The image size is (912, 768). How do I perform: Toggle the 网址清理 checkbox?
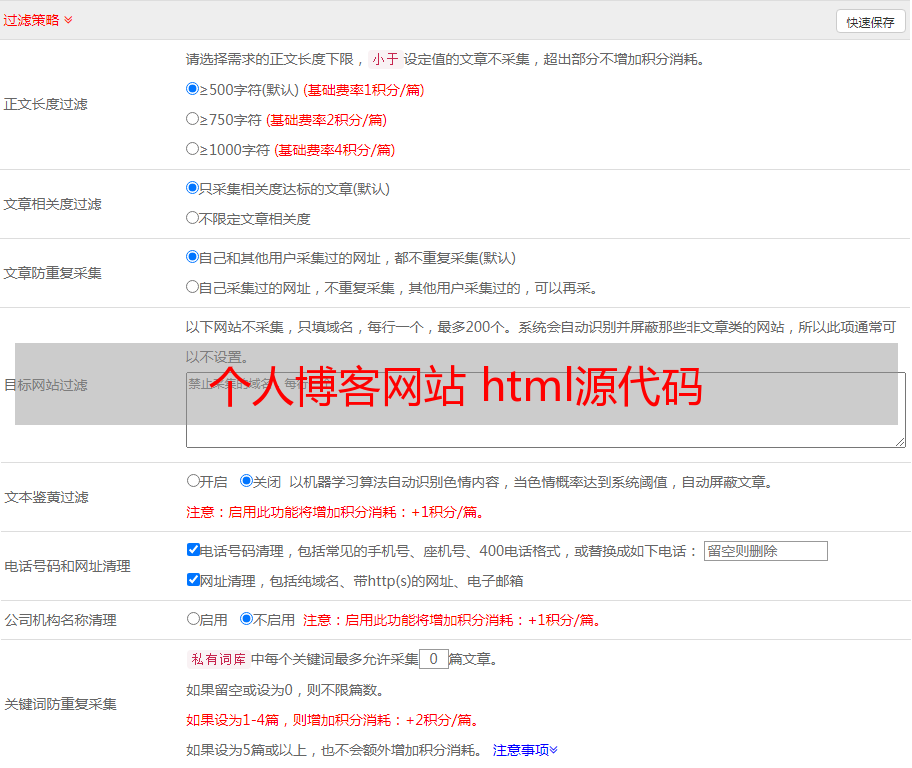click(x=193, y=580)
